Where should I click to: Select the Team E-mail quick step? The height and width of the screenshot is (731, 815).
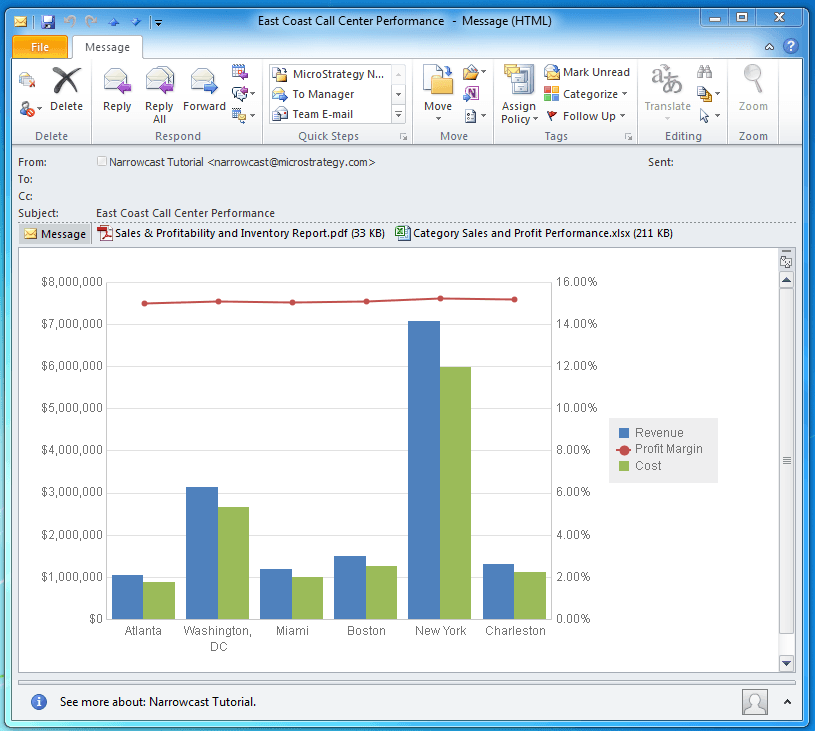coord(322,114)
